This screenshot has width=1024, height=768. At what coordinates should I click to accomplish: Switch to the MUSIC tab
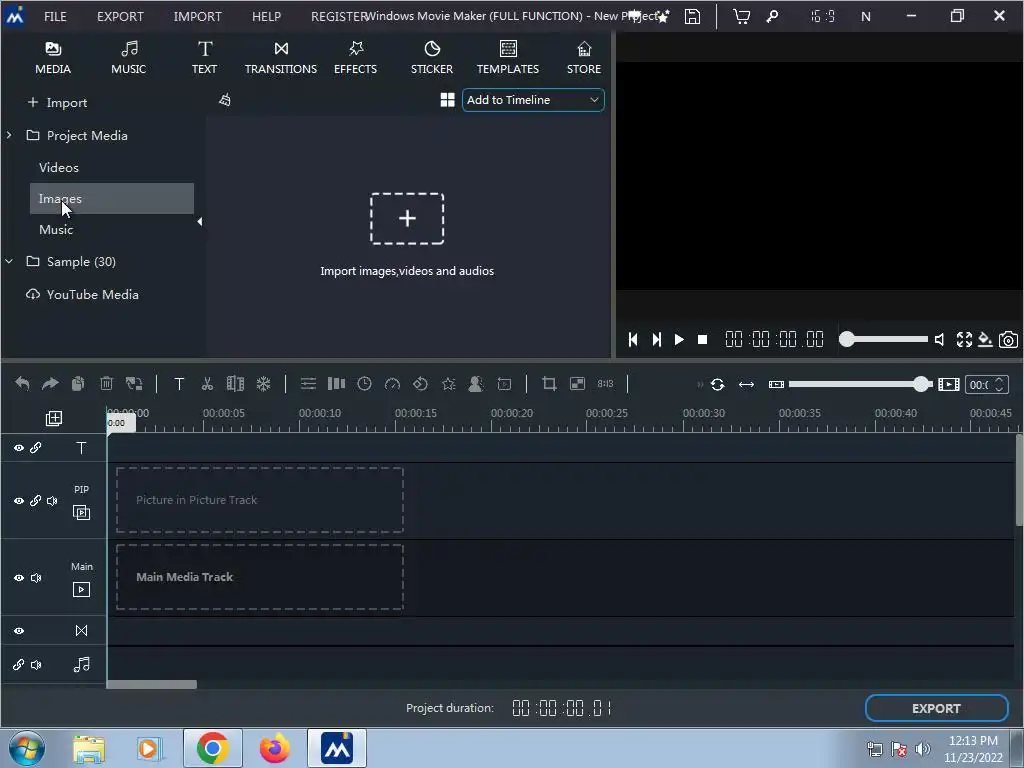point(129,57)
